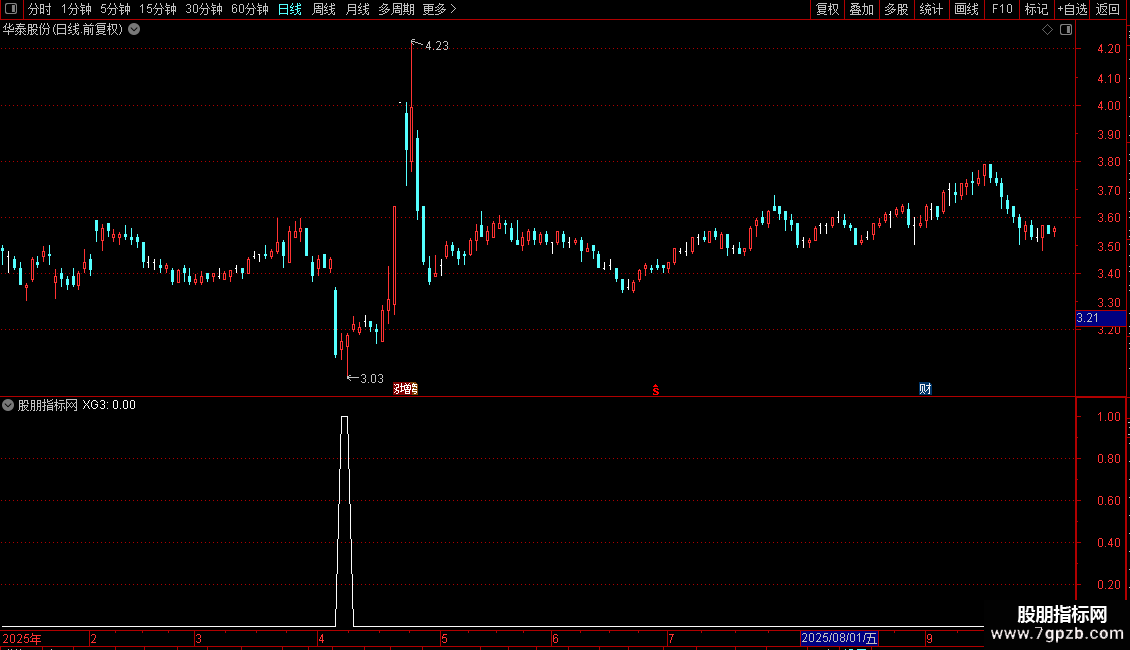Expand the 更多 periods menu
This screenshot has height=650, width=1130.
tap(439, 9)
